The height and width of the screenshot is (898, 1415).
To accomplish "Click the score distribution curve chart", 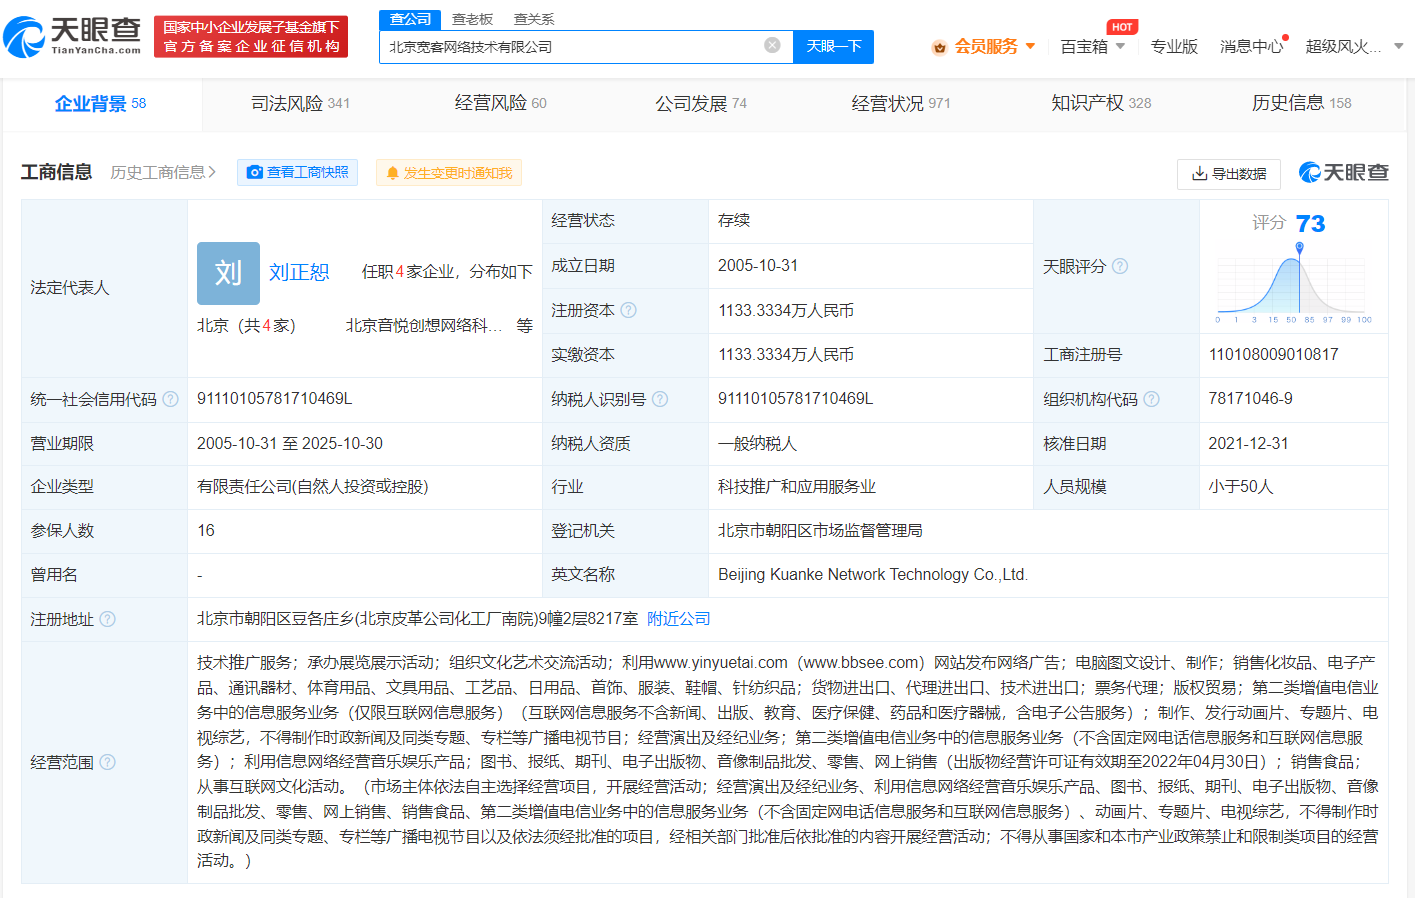I will tap(1290, 290).
